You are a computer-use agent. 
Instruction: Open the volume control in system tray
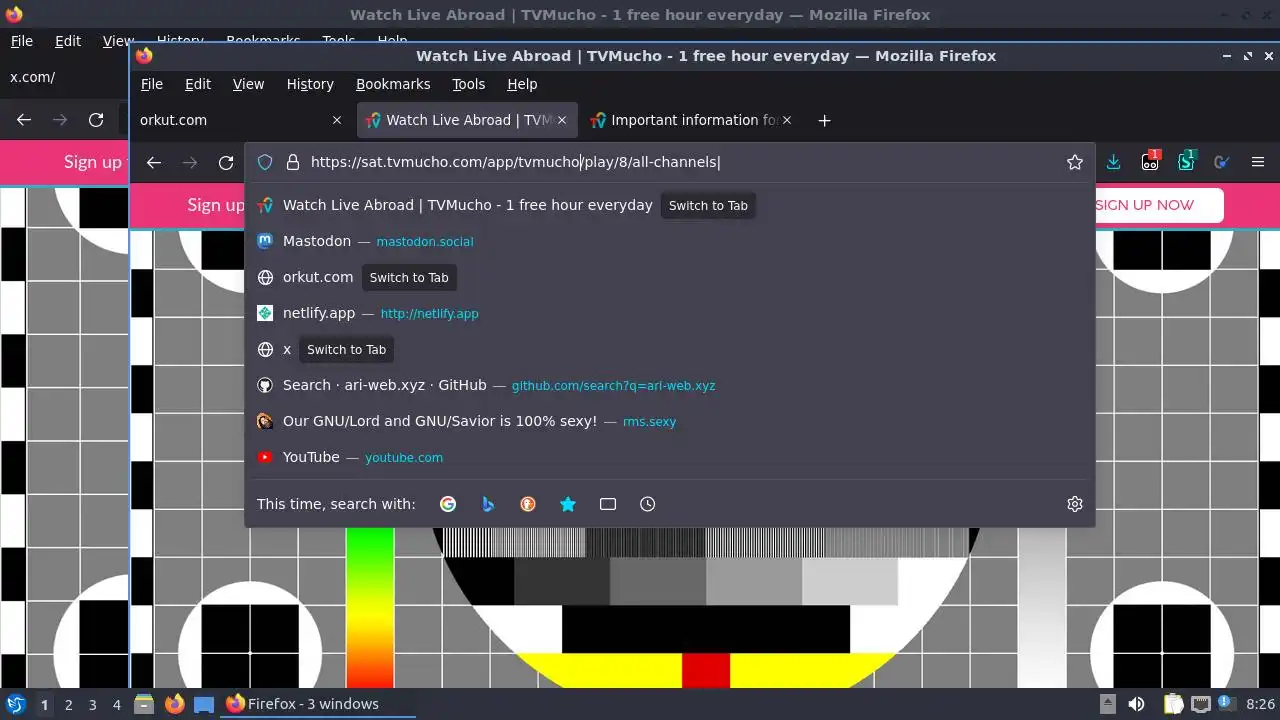point(1136,704)
